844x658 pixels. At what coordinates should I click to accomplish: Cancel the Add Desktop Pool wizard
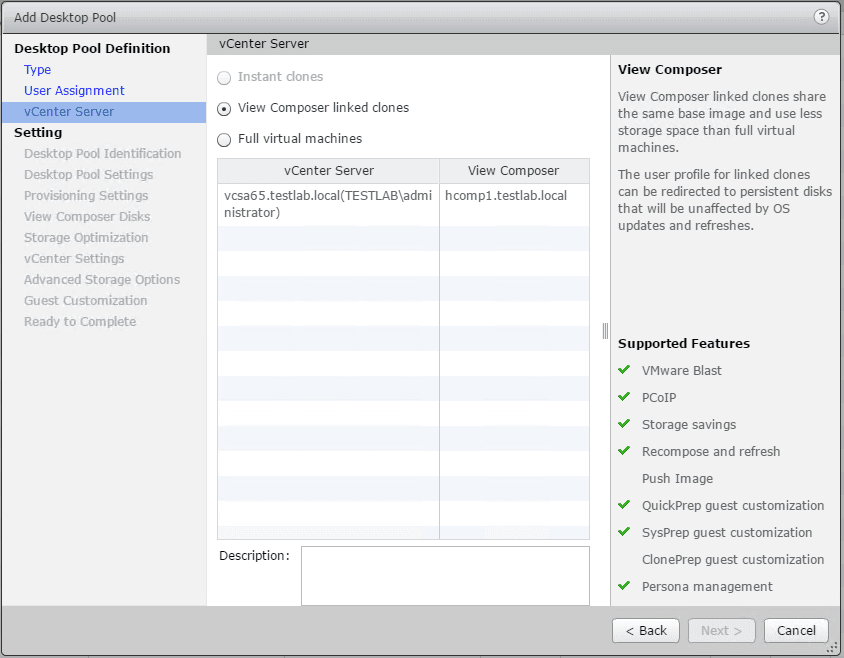[x=796, y=631]
